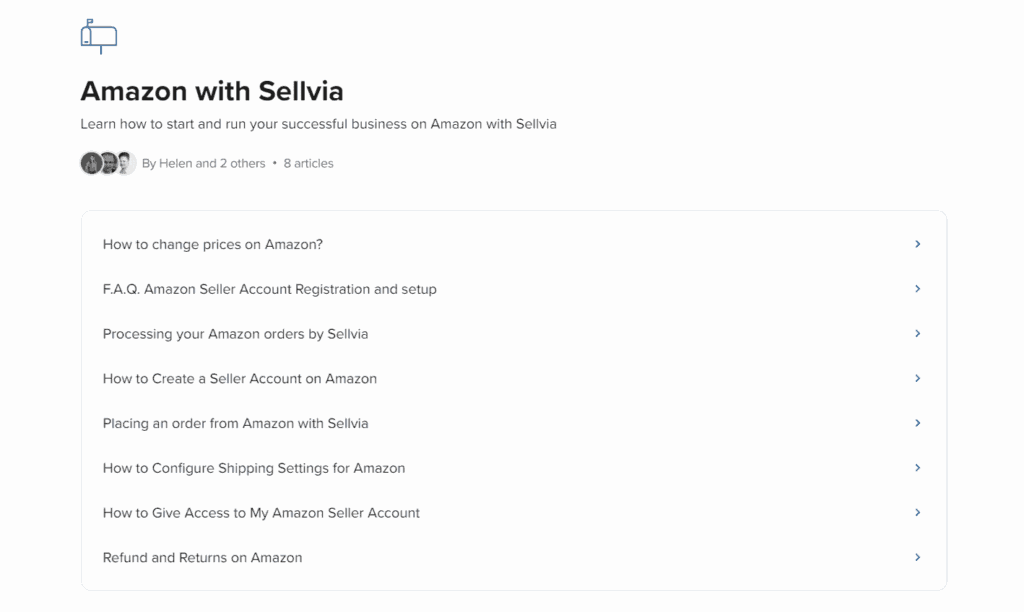Image resolution: width=1024 pixels, height=612 pixels.
Task: Click chevron next to How to Create a Seller Account
Action: coord(918,378)
